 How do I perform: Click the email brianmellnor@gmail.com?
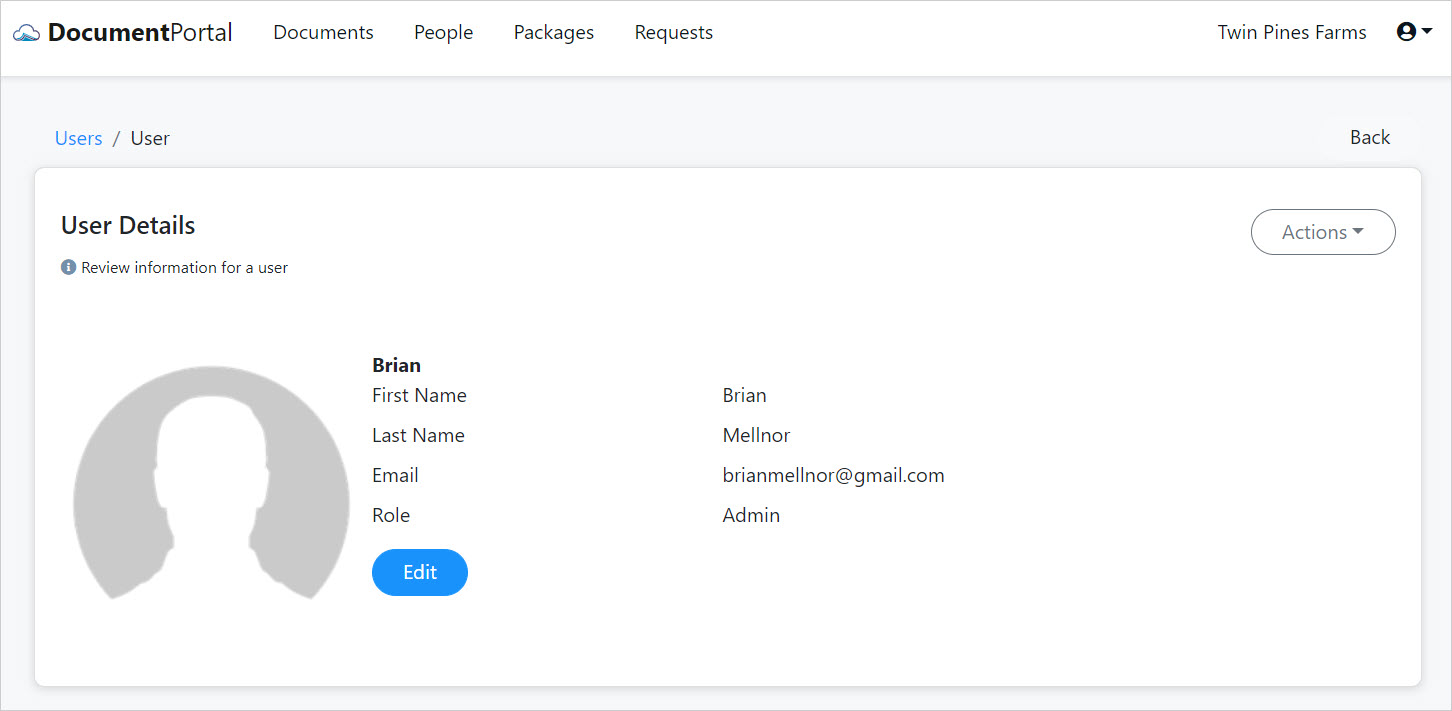pos(833,475)
